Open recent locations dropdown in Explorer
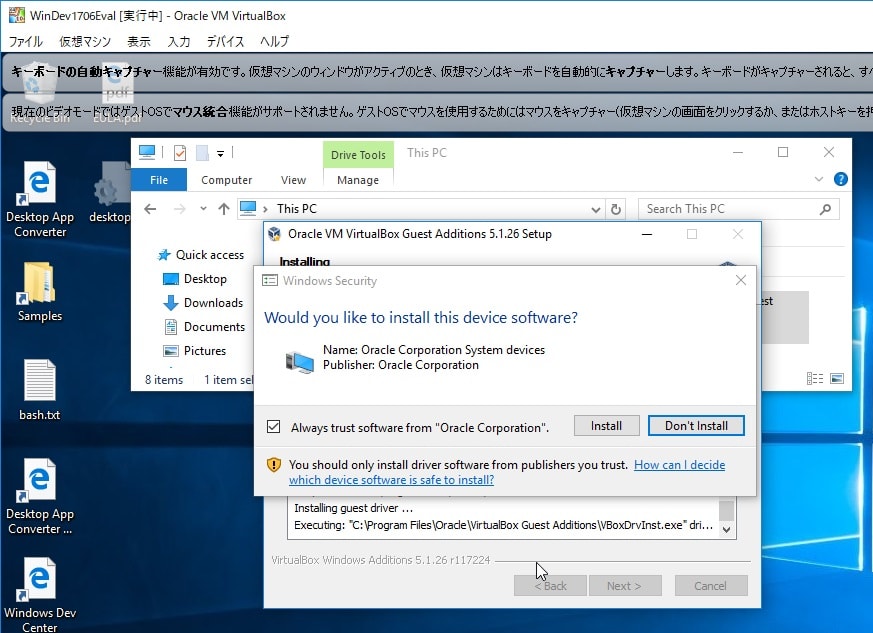This screenshot has height=633, width=873. click(x=203, y=209)
